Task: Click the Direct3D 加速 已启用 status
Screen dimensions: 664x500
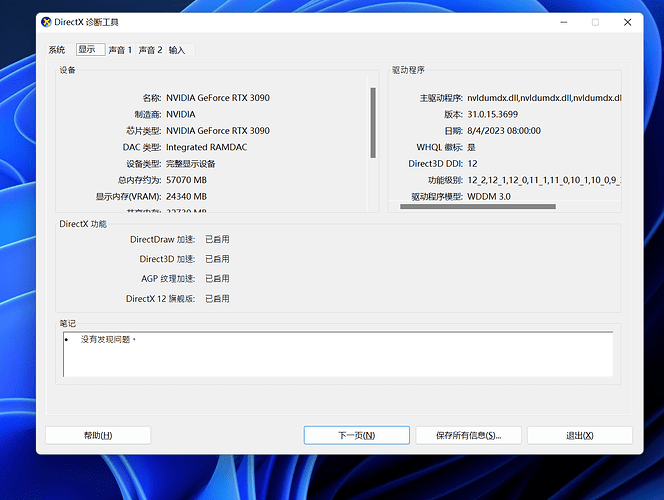Action: pyautogui.click(x=217, y=259)
